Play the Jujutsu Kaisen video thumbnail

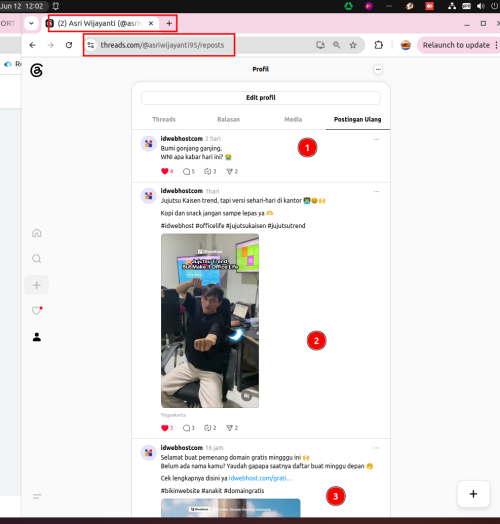(210, 320)
